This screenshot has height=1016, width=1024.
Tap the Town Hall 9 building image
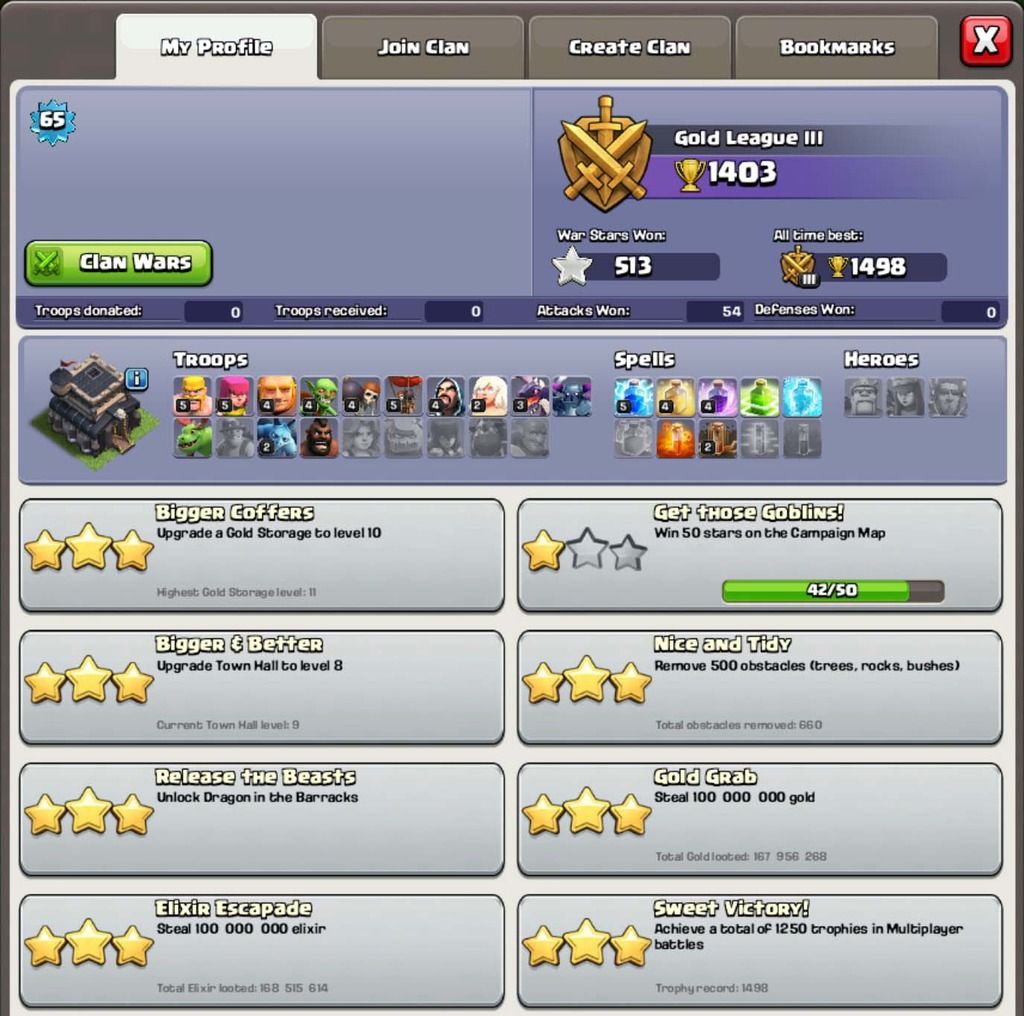[95, 411]
